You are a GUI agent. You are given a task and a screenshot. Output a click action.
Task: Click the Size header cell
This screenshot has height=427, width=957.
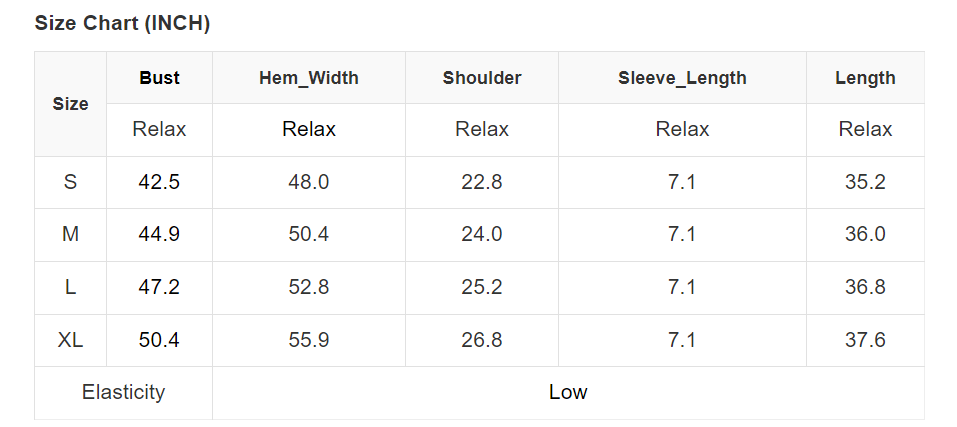tap(70, 103)
